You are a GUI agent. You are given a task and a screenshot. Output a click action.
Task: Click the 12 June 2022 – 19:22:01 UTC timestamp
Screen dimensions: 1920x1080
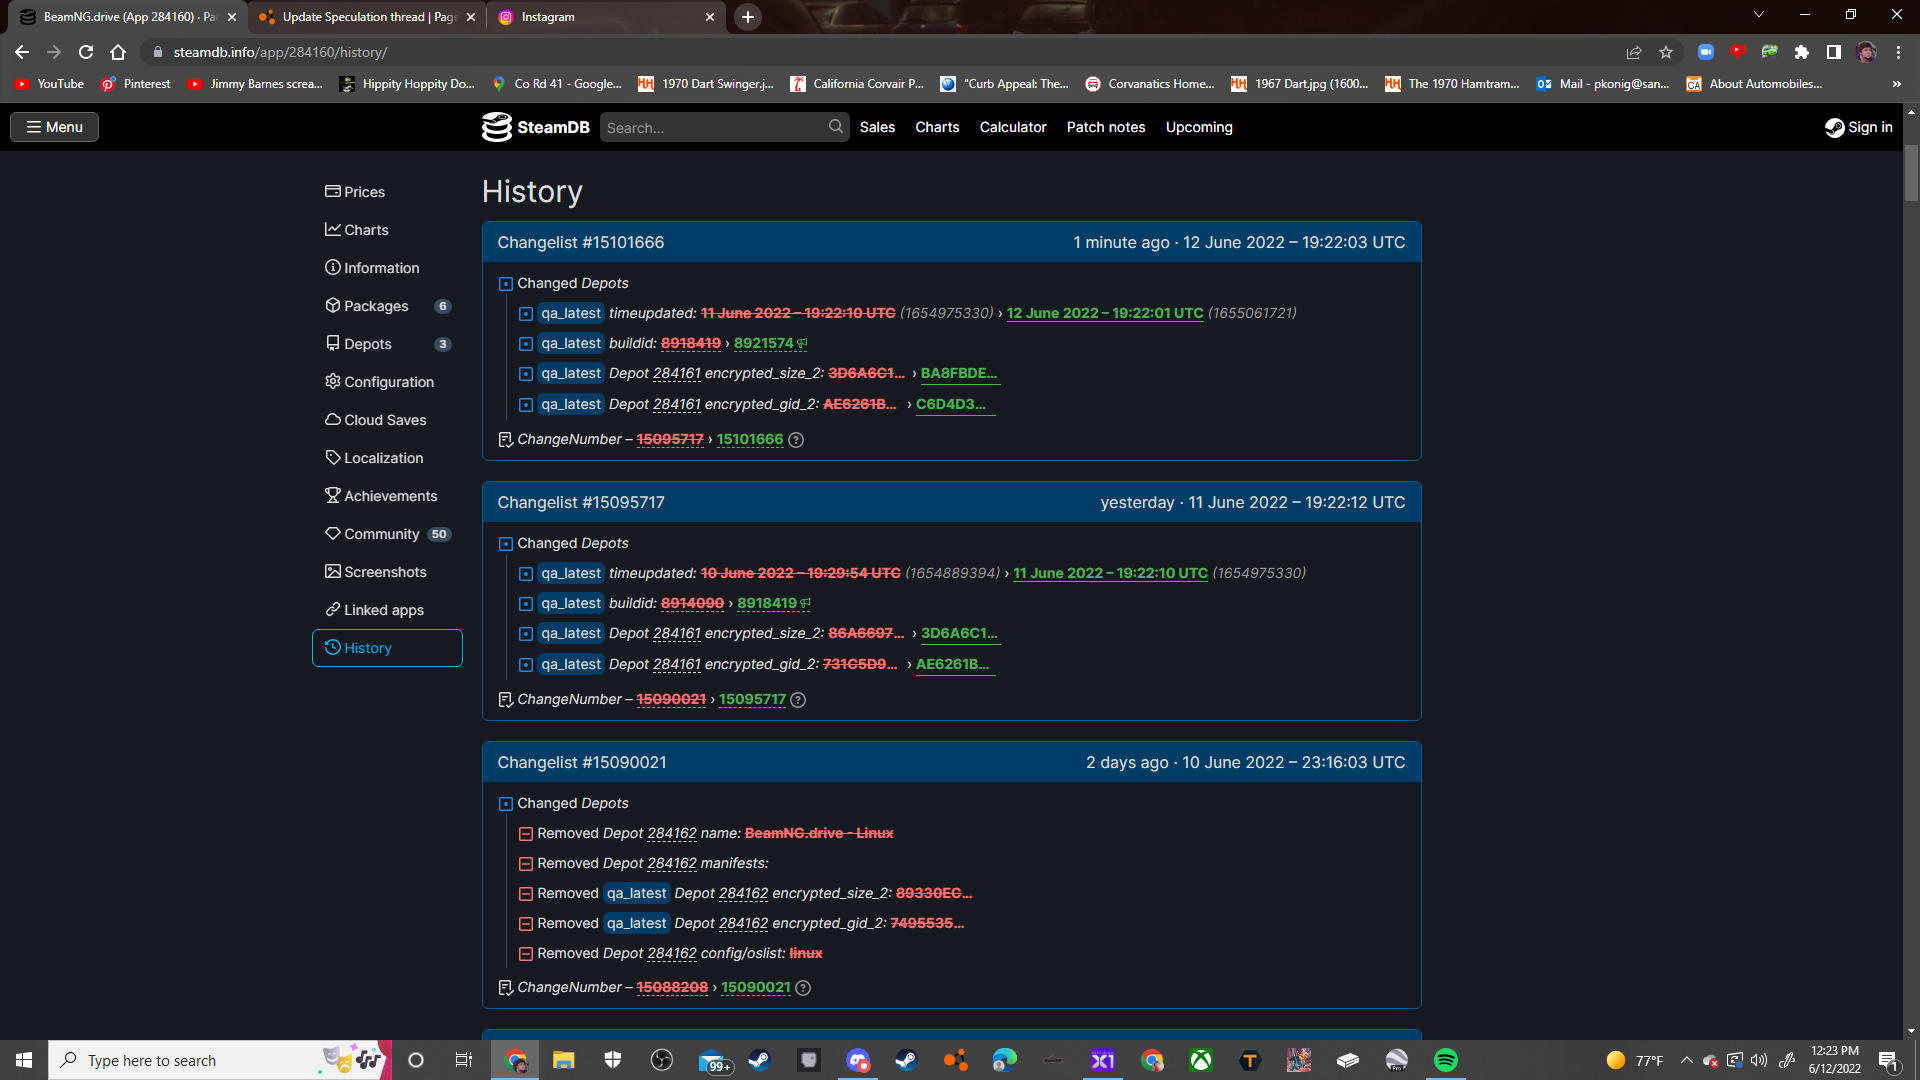point(1105,313)
